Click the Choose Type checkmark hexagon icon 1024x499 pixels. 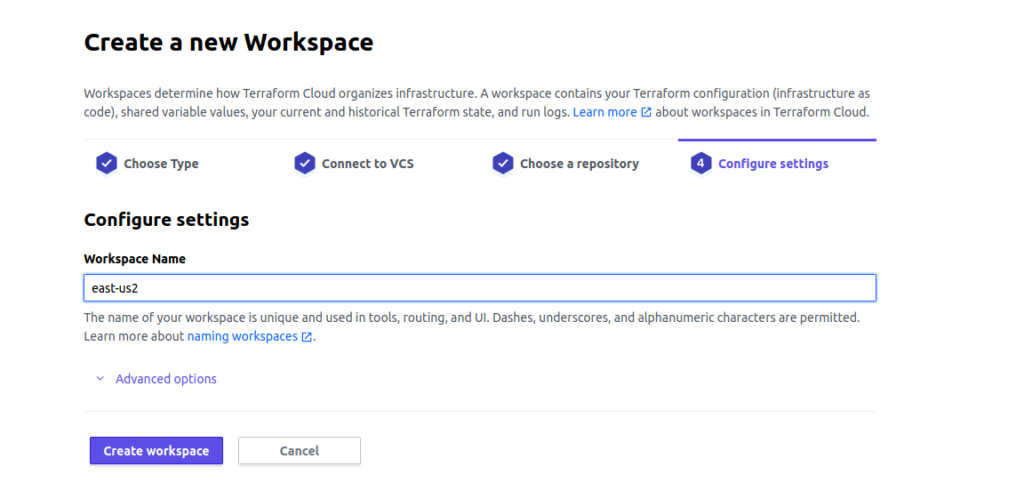tap(106, 163)
